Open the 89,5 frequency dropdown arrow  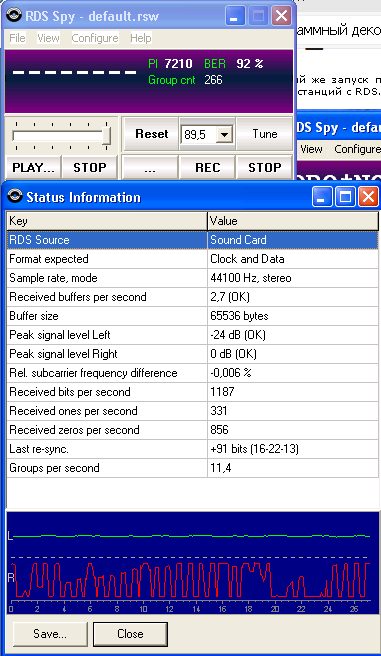pyautogui.click(x=225, y=135)
